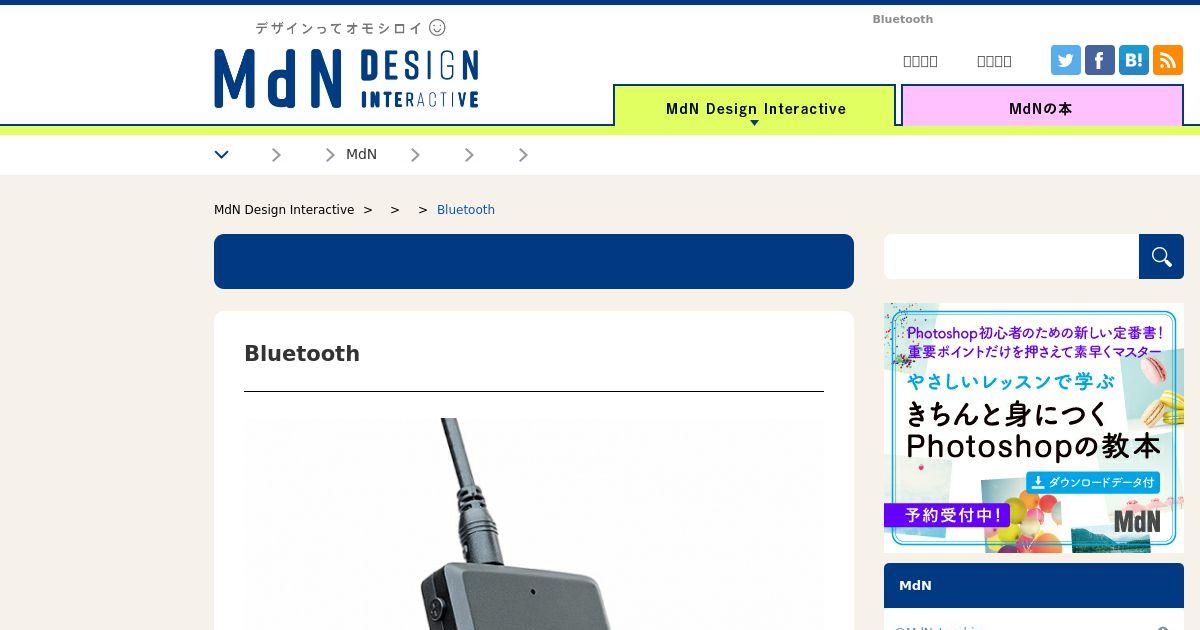Click the Bluetooth article heading

(302, 354)
